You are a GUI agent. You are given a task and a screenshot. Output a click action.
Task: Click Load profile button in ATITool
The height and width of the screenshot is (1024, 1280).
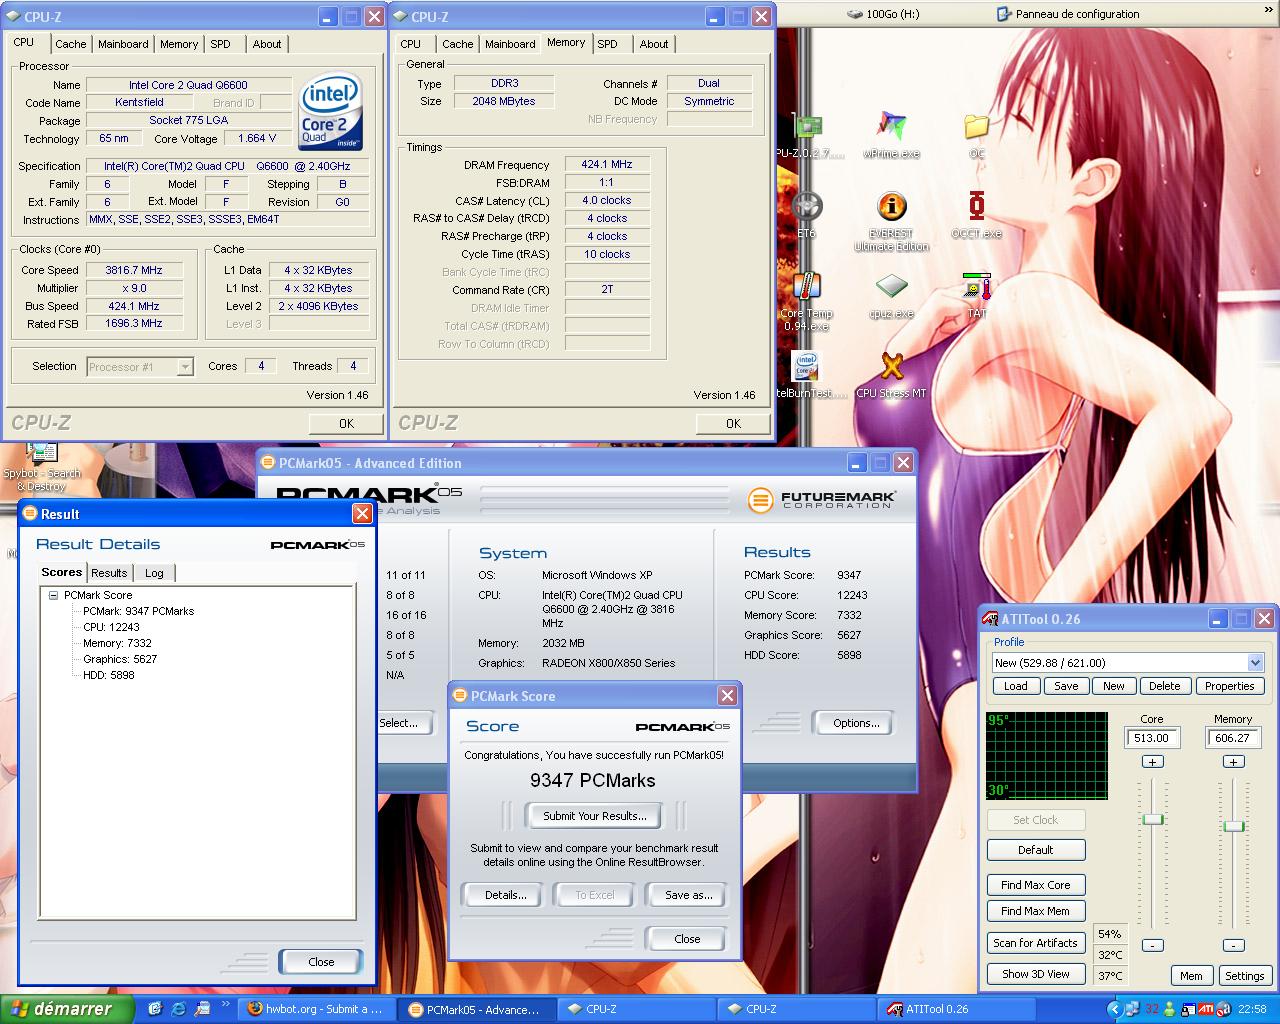[x=1015, y=686]
